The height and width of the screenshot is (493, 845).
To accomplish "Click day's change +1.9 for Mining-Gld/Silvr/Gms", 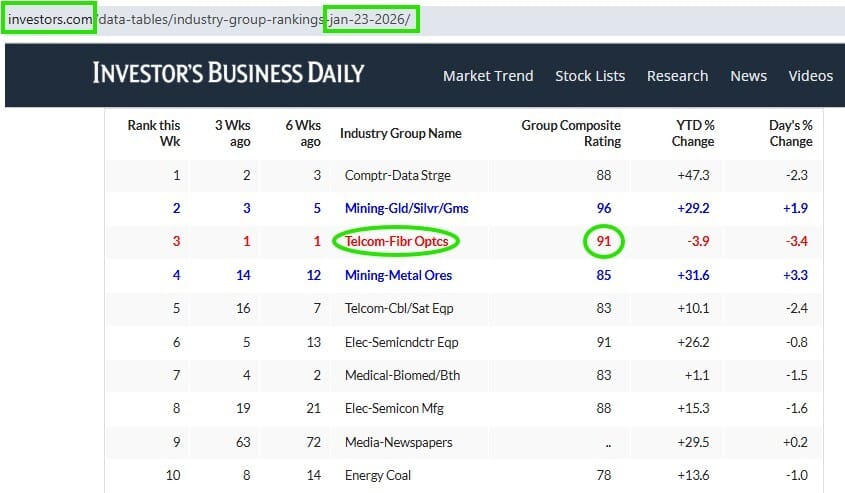I will (x=795, y=208).
